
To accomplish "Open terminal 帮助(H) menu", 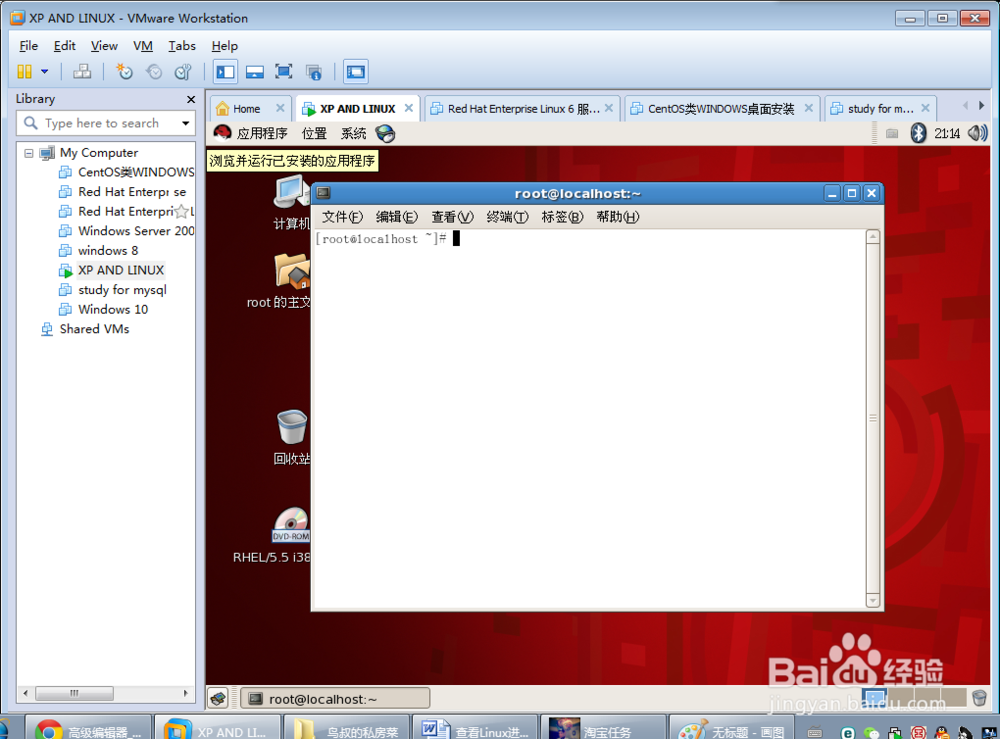I will pyautogui.click(x=617, y=217).
